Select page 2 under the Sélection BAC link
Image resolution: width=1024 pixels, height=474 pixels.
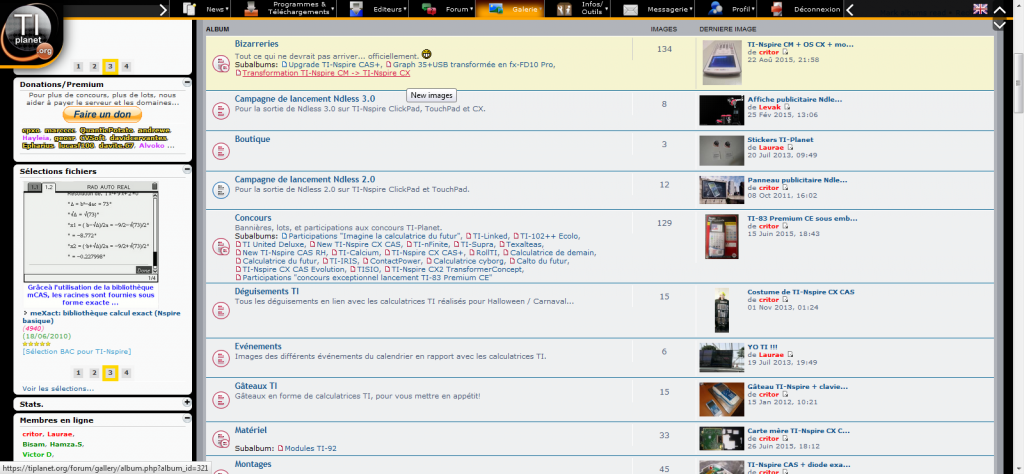[94, 373]
